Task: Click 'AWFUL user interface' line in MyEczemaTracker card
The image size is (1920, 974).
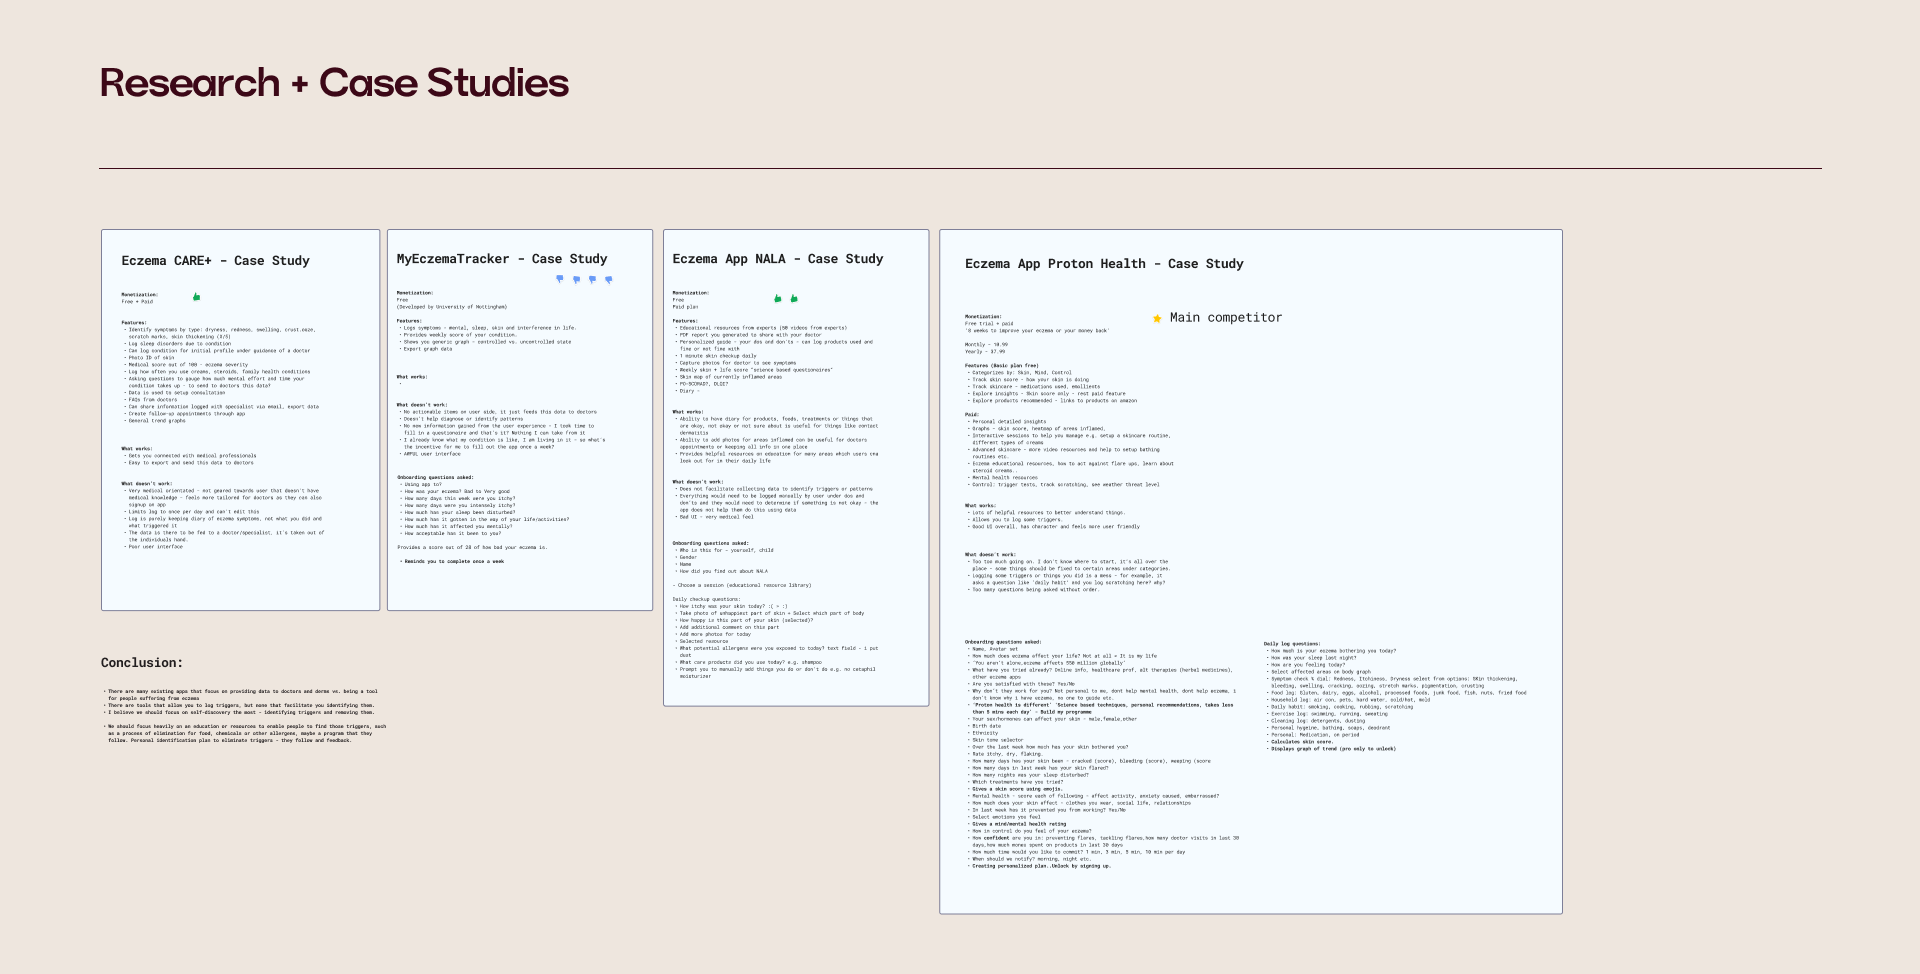Action: [x=432, y=454]
